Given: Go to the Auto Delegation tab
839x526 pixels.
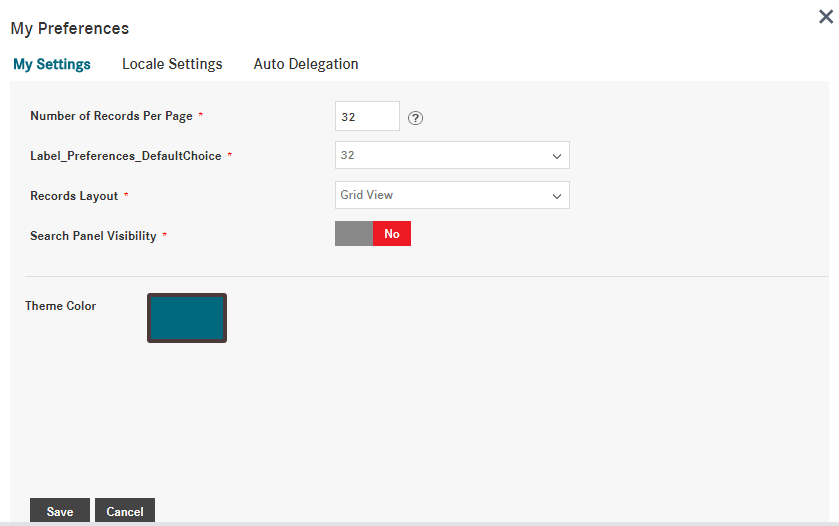Looking at the screenshot, I should click(x=306, y=64).
